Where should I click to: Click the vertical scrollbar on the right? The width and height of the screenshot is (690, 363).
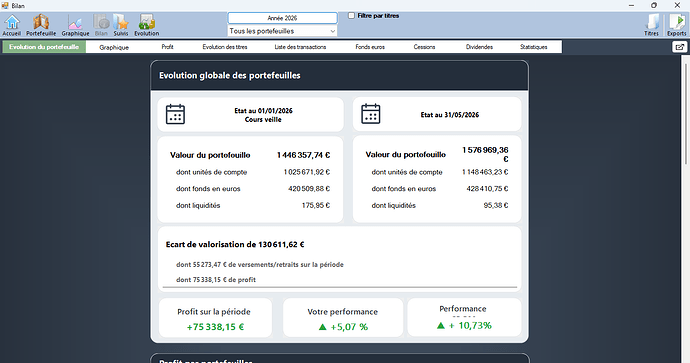click(x=685, y=114)
